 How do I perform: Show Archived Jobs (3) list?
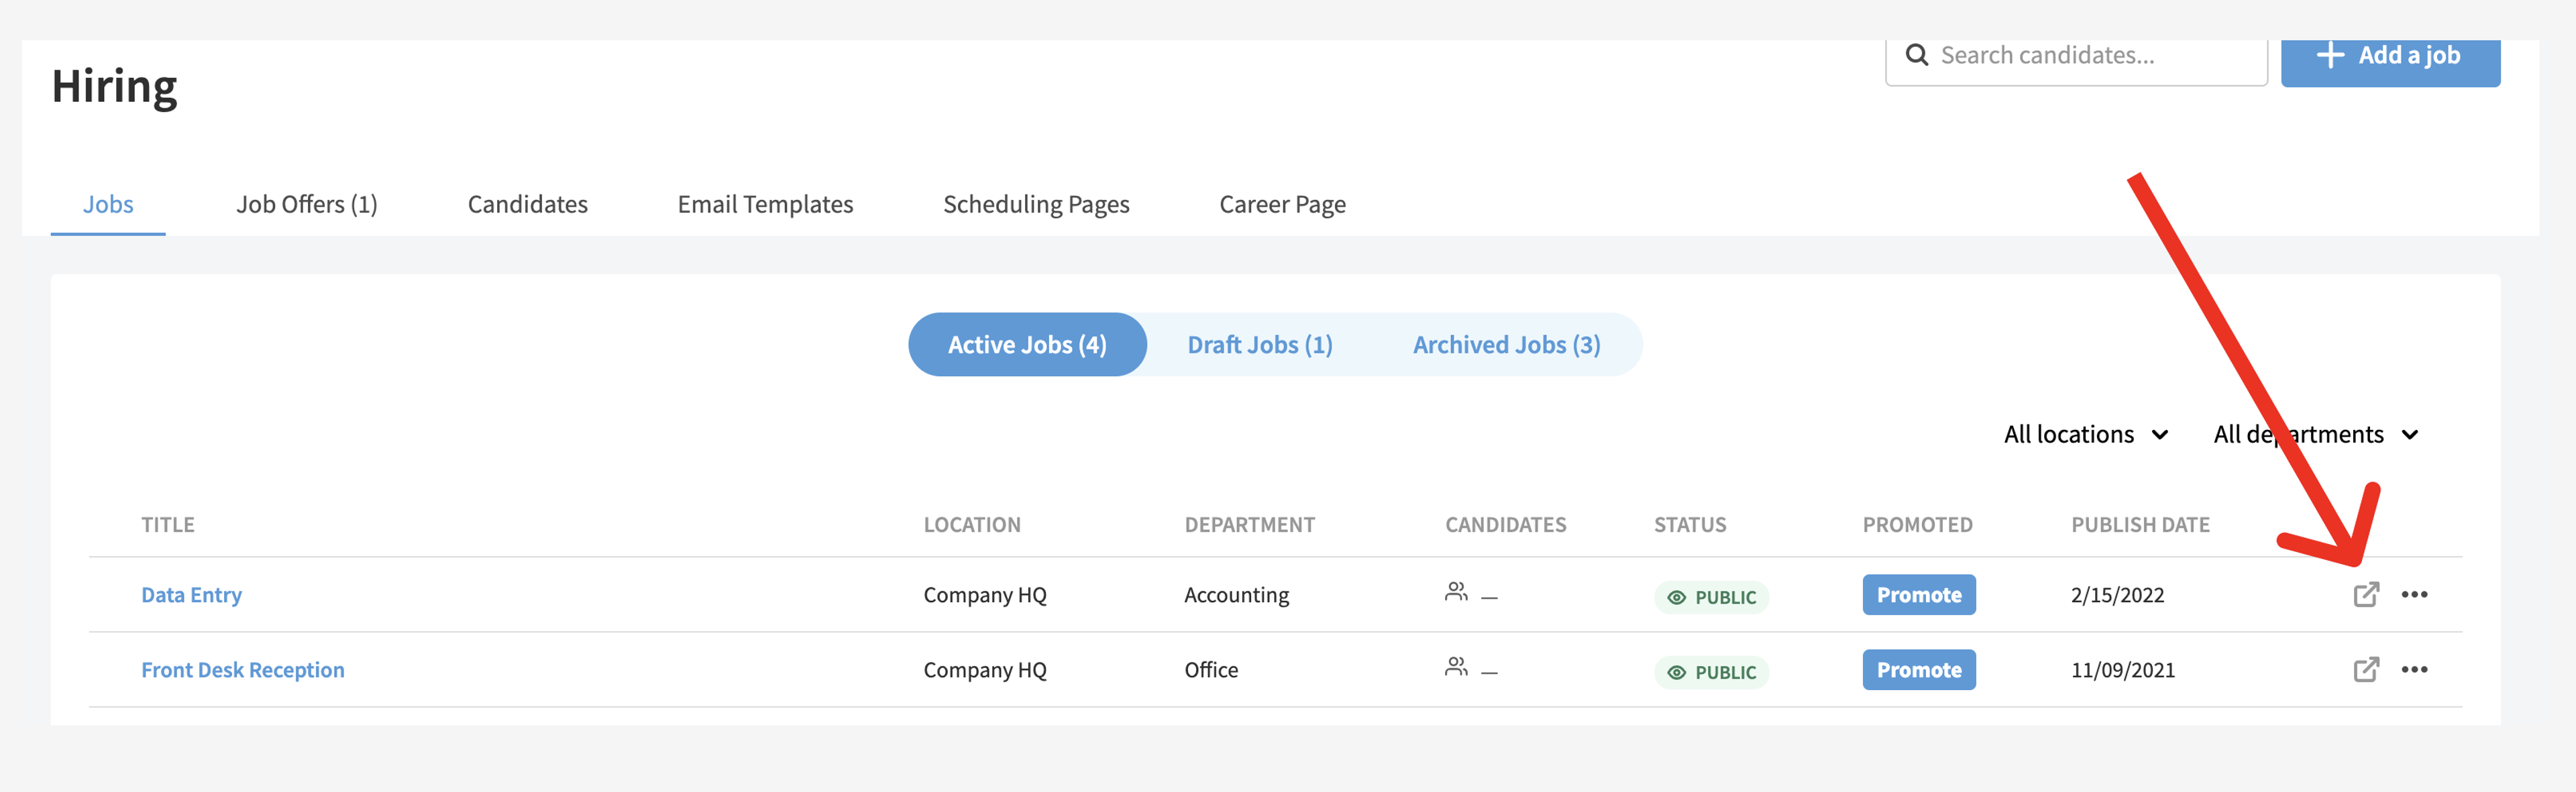pyautogui.click(x=1506, y=344)
